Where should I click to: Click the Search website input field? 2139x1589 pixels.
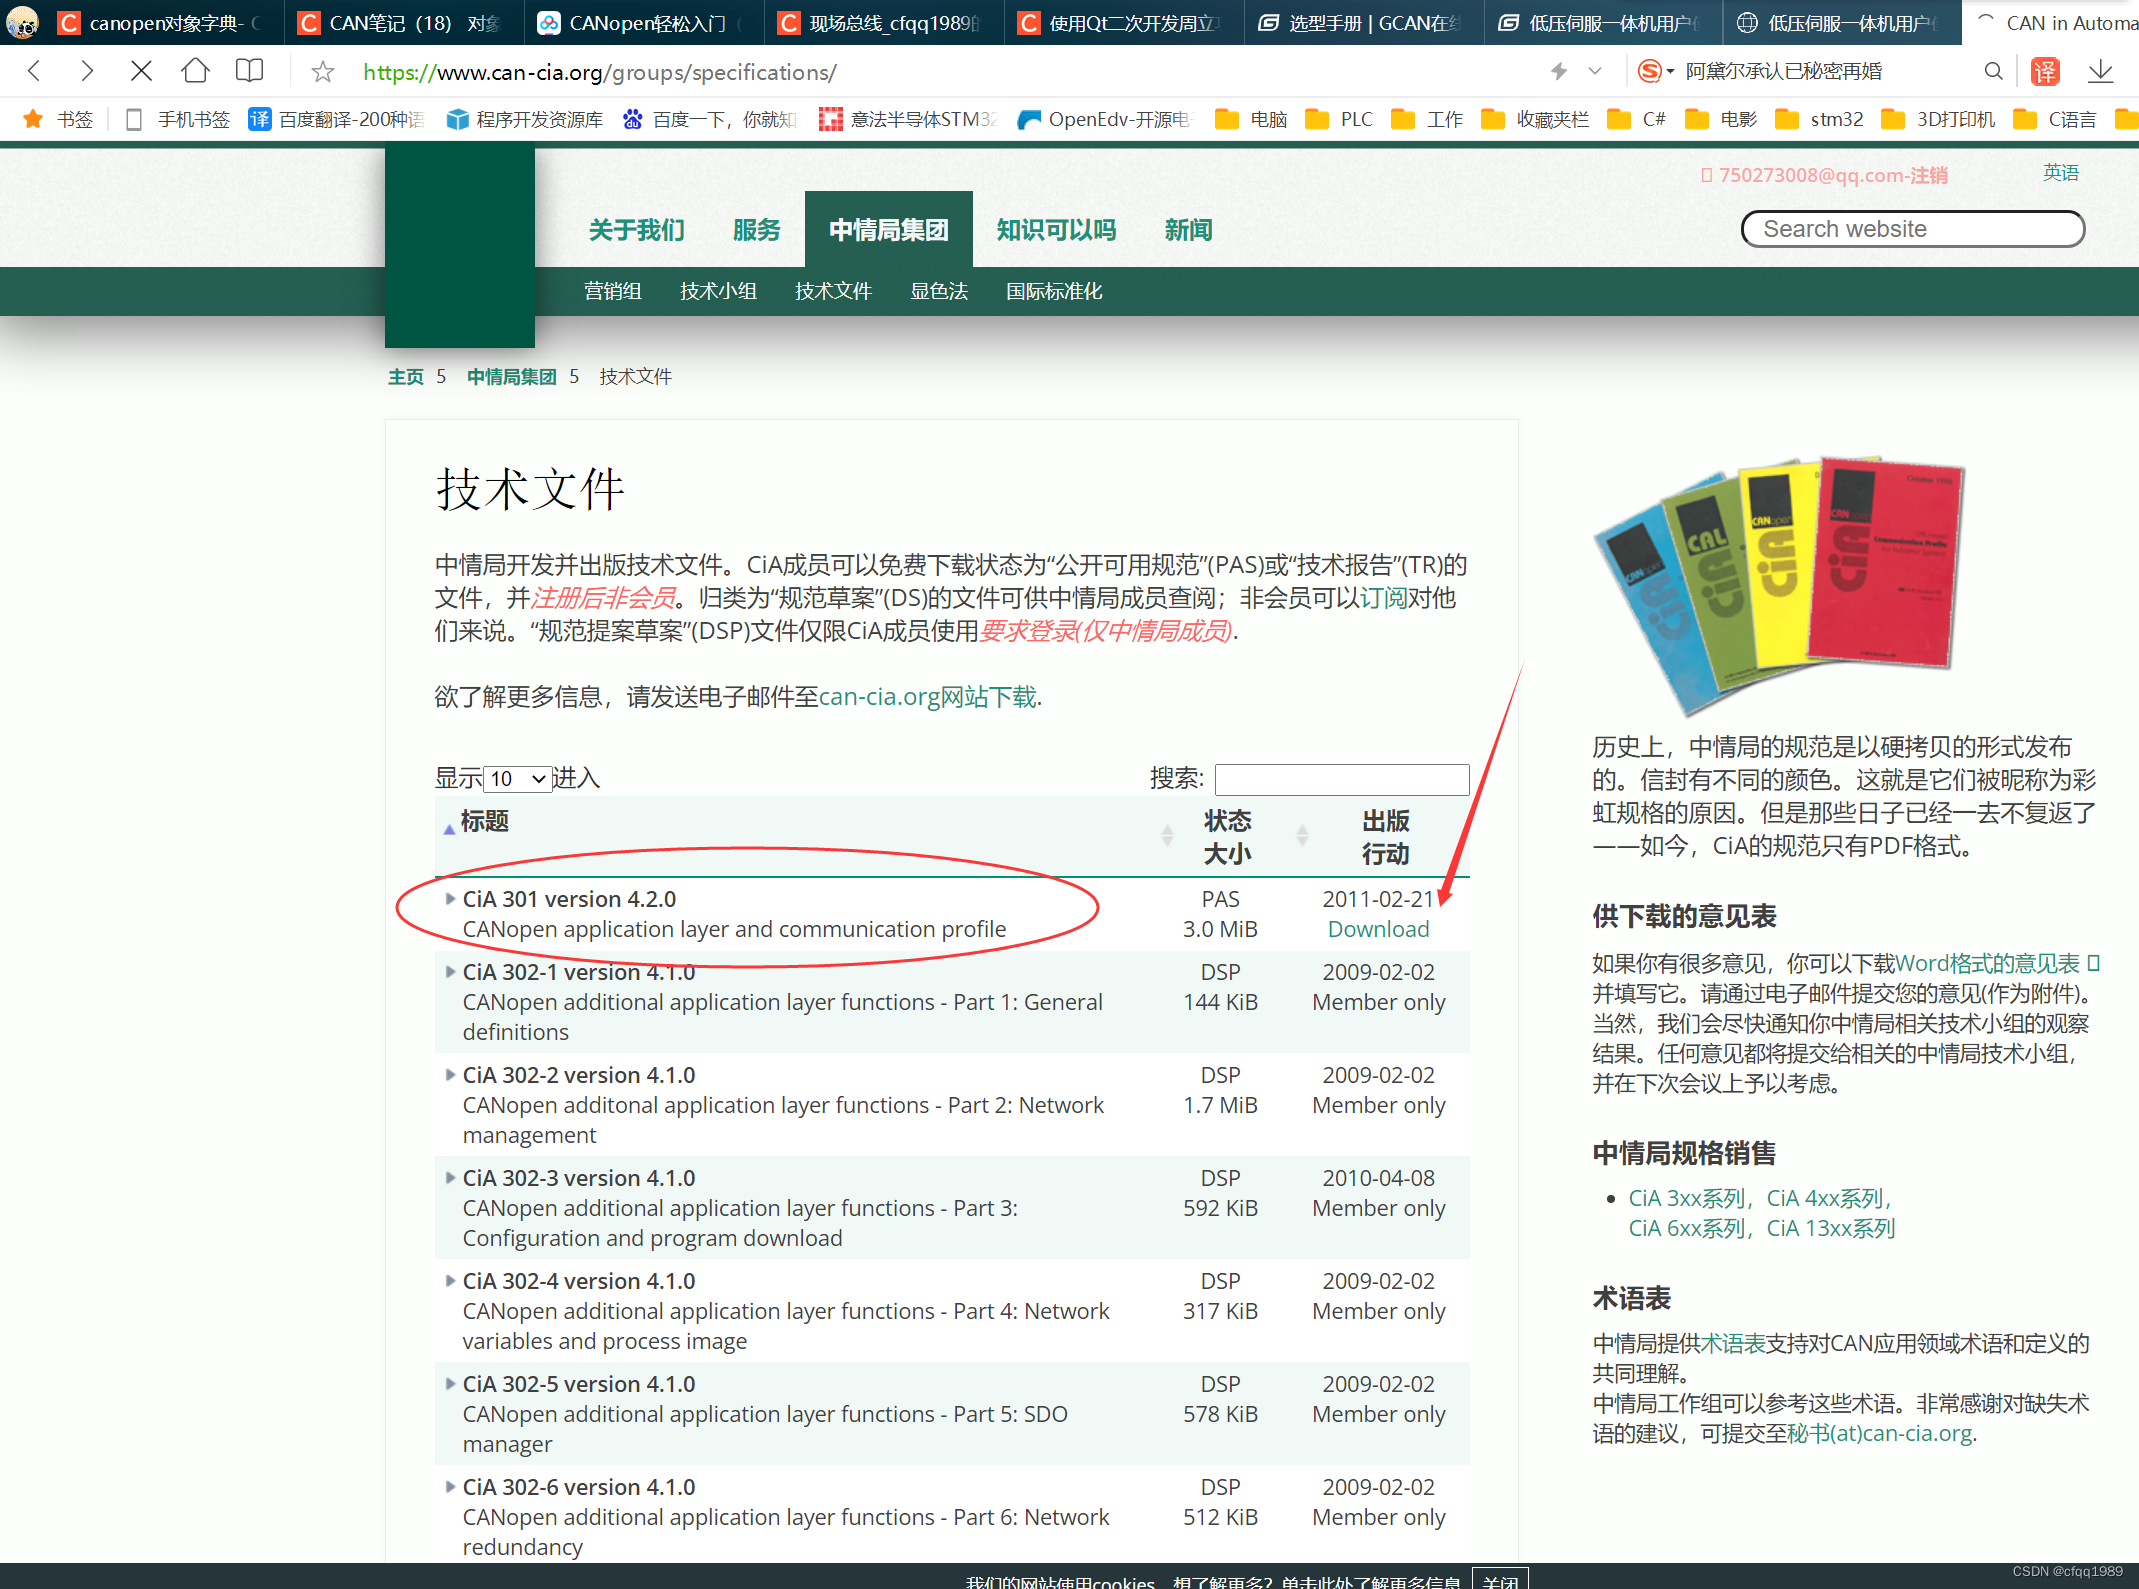coord(1911,229)
